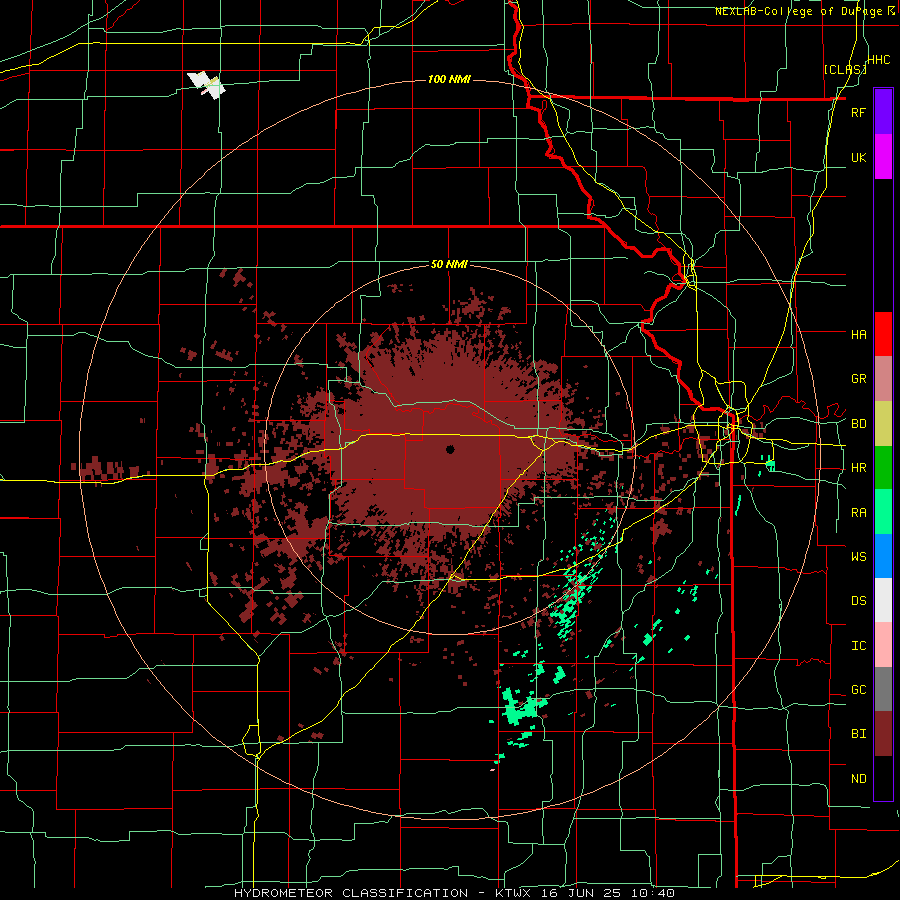Select the BD yellow legend color block
900x900 pixels.
click(883, 424)
